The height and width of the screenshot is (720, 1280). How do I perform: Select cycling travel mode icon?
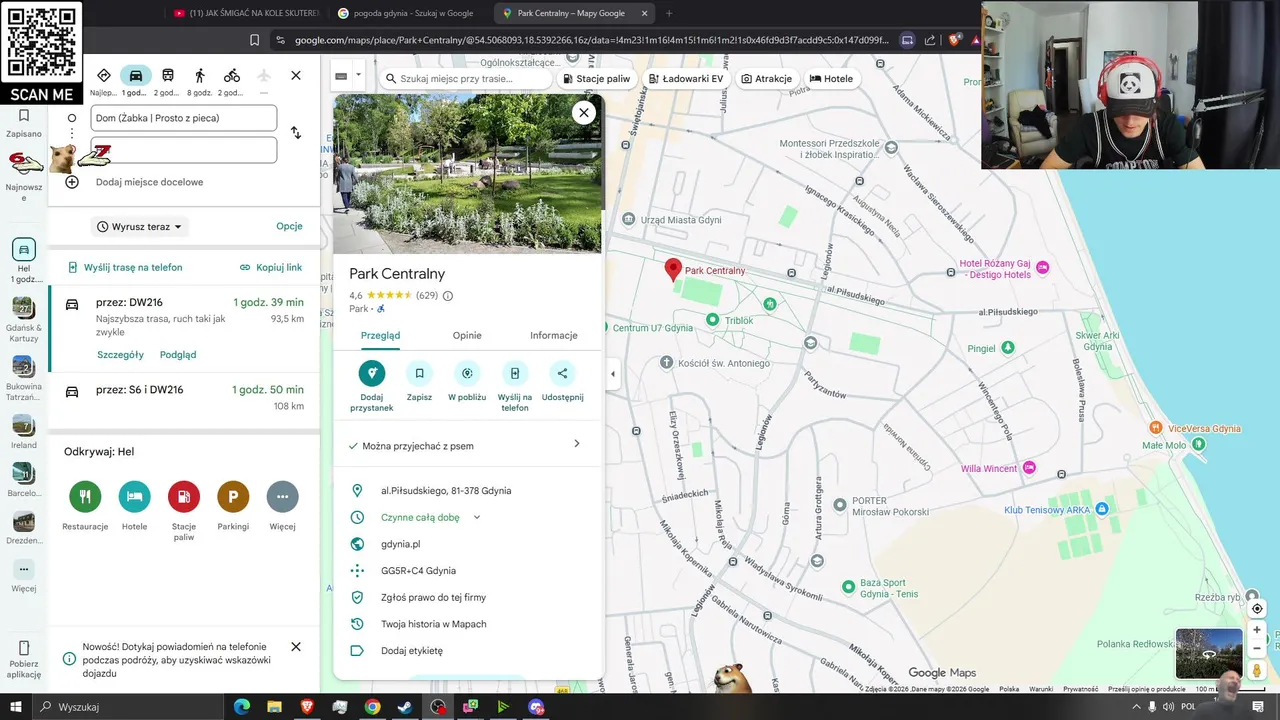pyautogui.click(x=232, y=76)
